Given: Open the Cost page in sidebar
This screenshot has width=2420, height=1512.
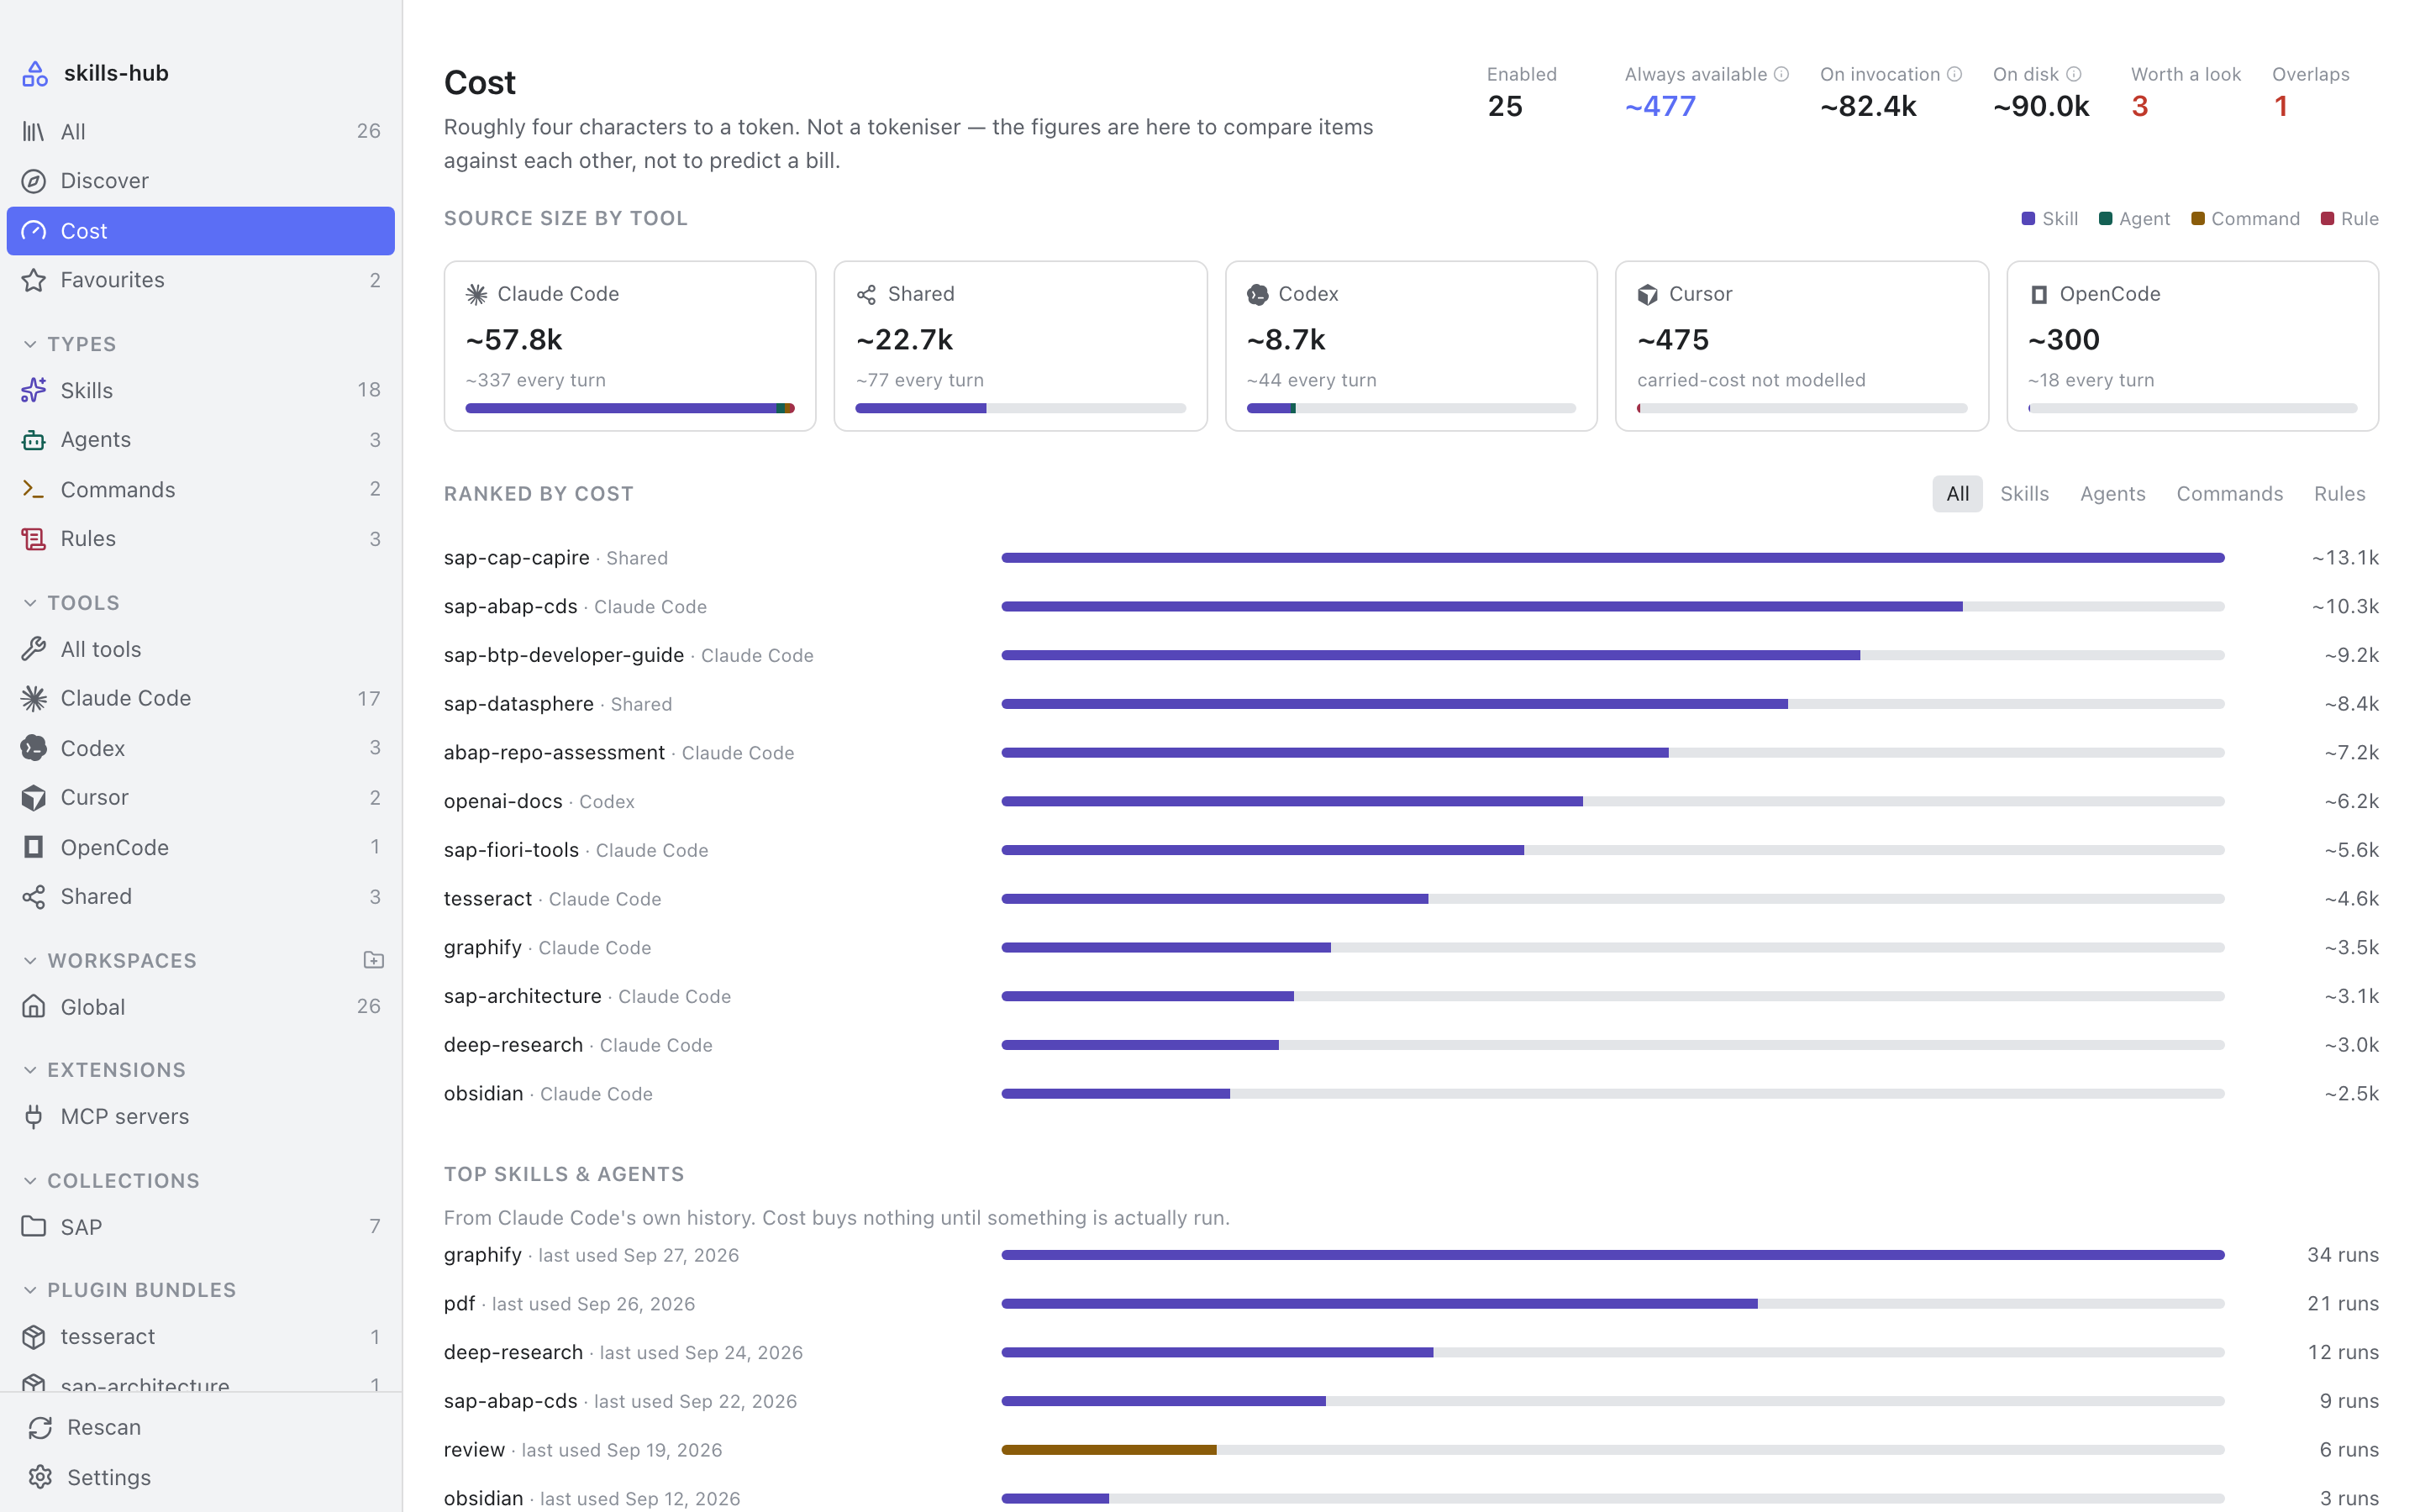Looking at the screenshot, I should coord(200,231).
